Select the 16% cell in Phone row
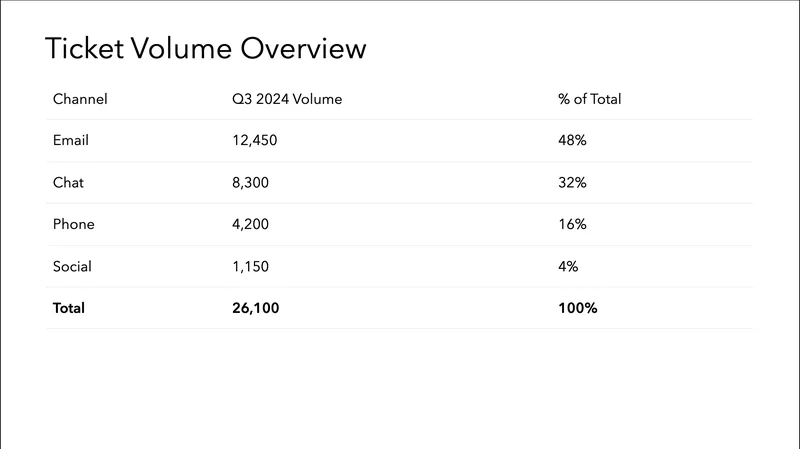800x449 pixels. (x=572, y=225)
